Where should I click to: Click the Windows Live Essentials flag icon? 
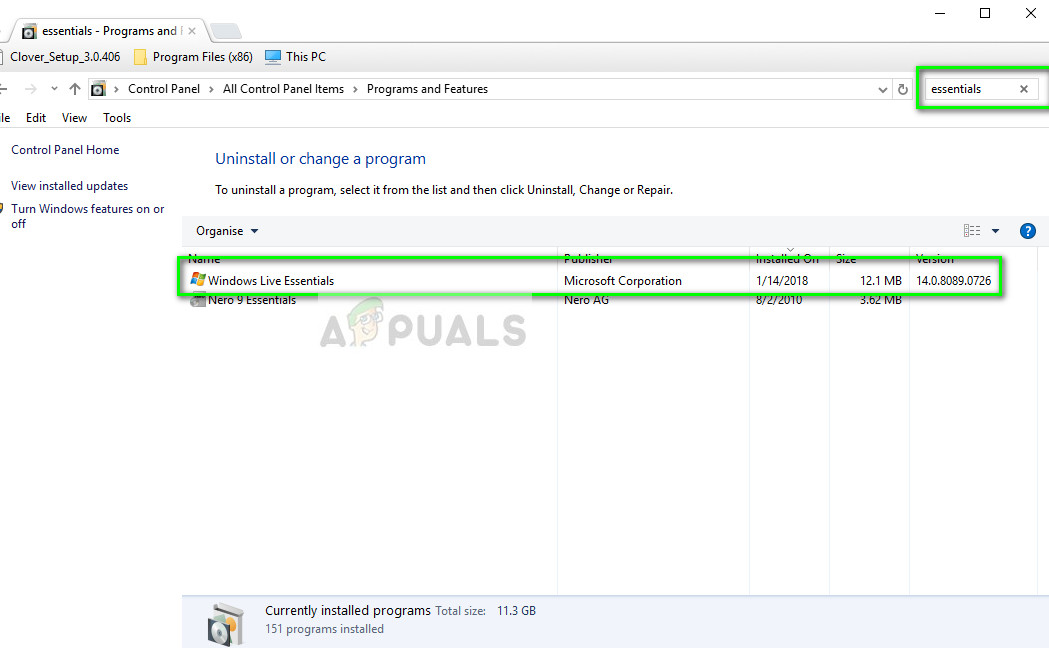point(197,280)
